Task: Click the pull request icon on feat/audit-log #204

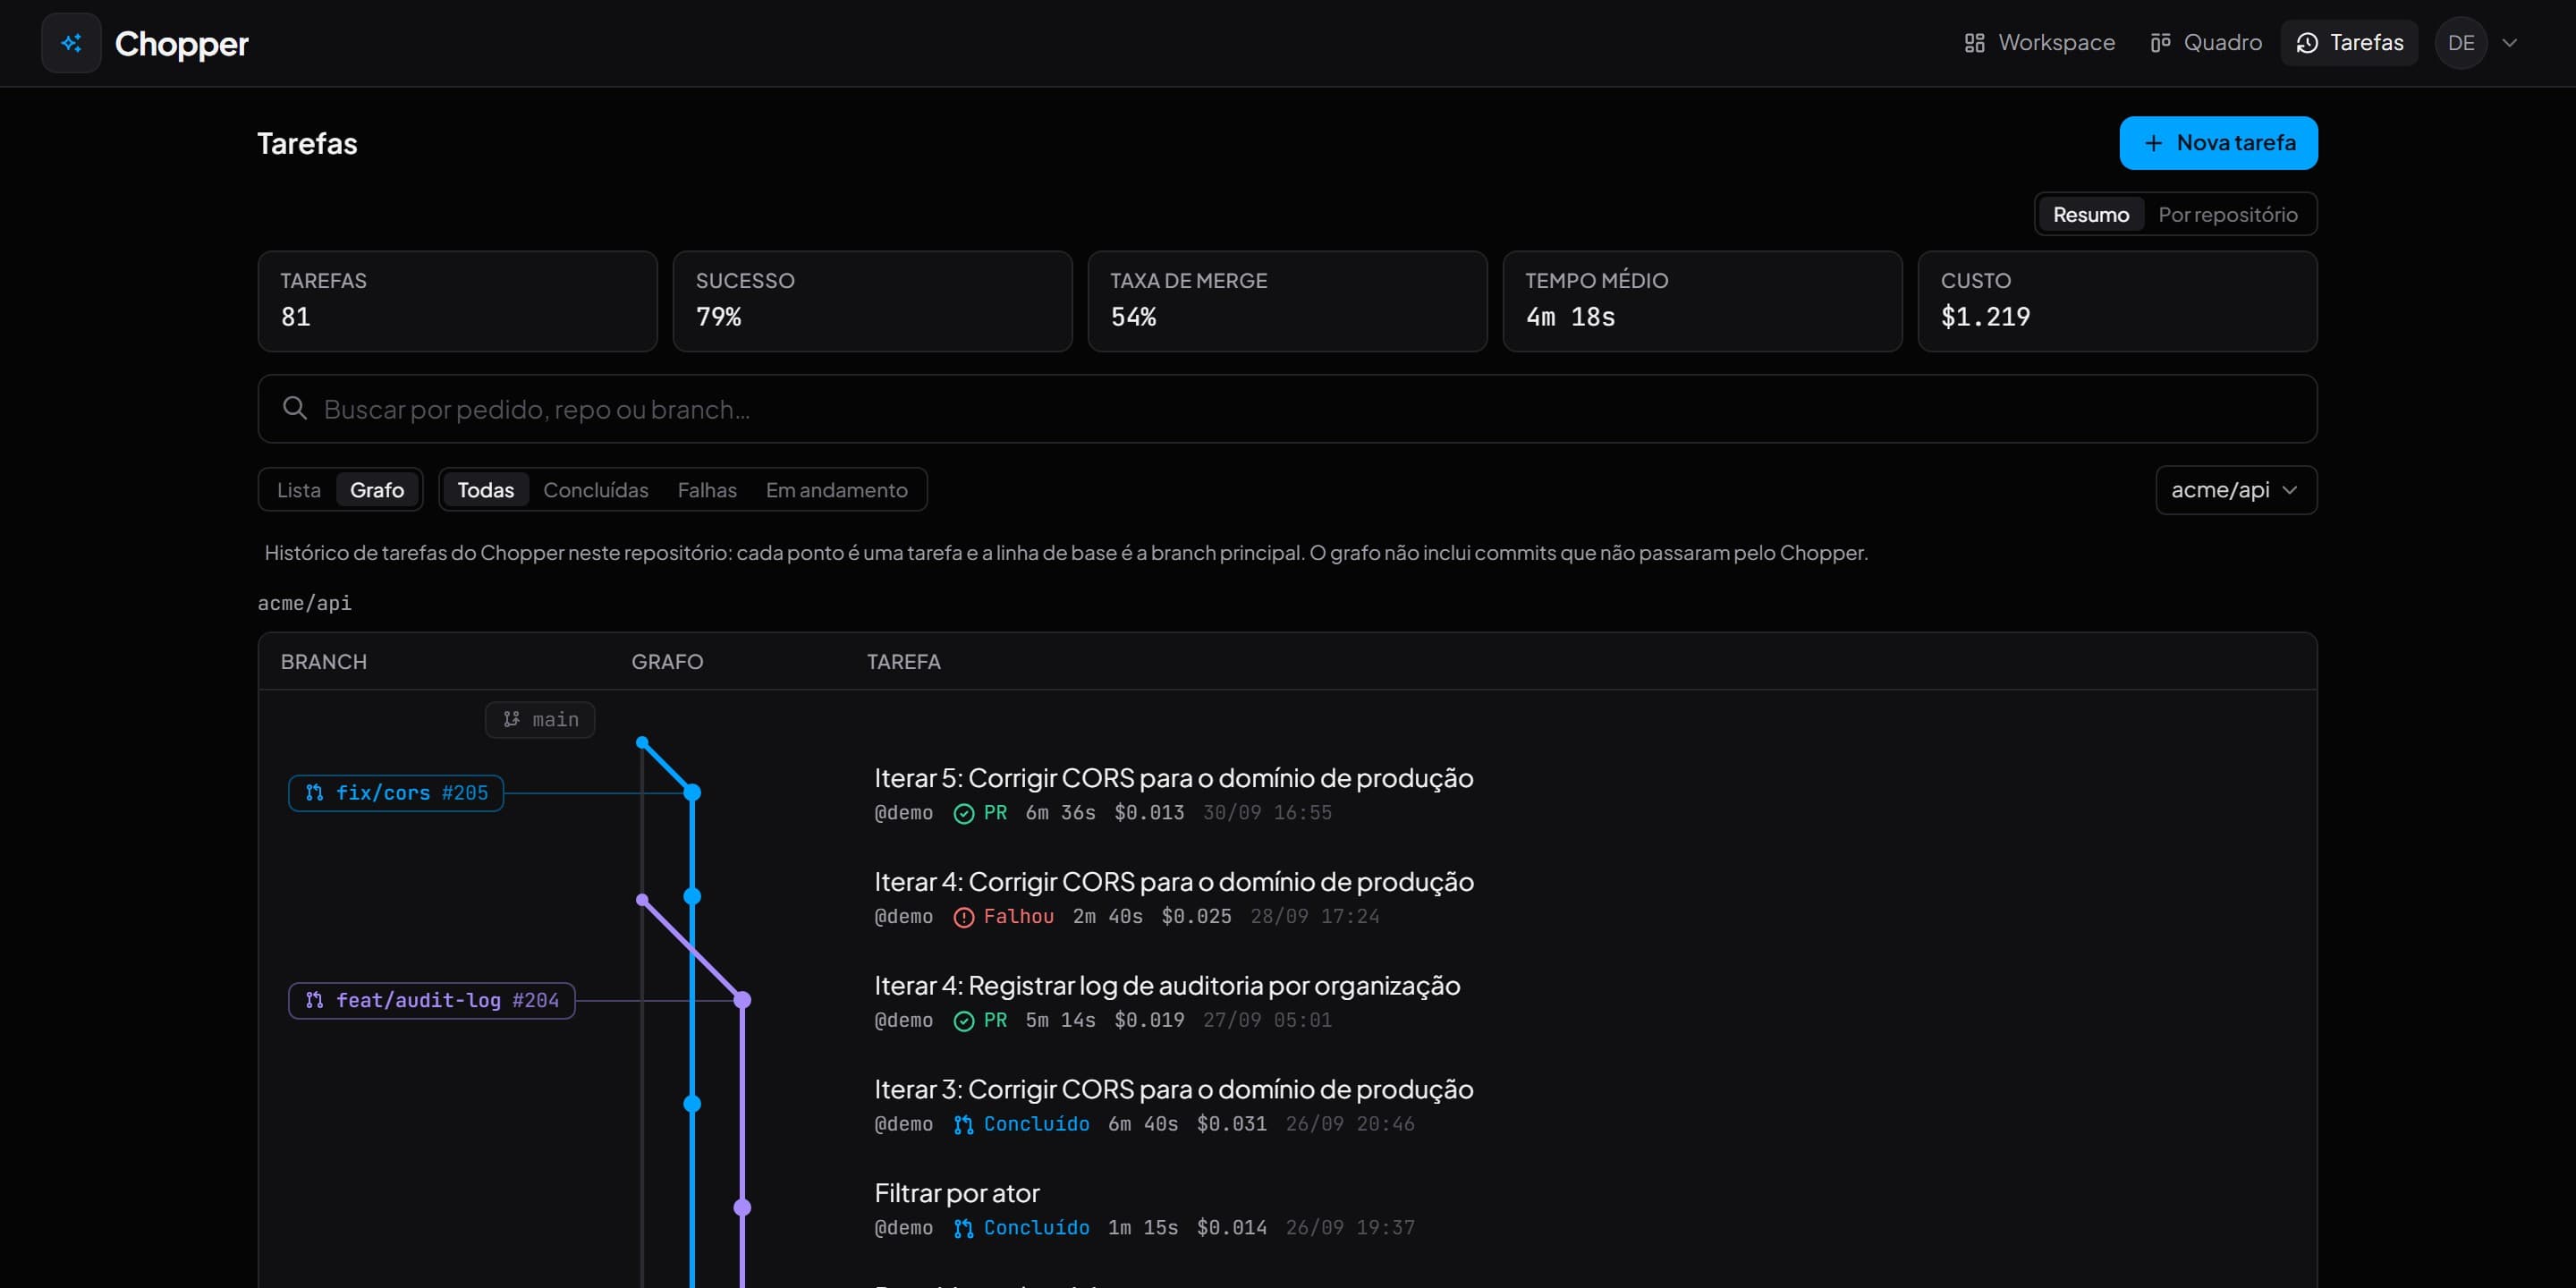Action: point(314,1000)
